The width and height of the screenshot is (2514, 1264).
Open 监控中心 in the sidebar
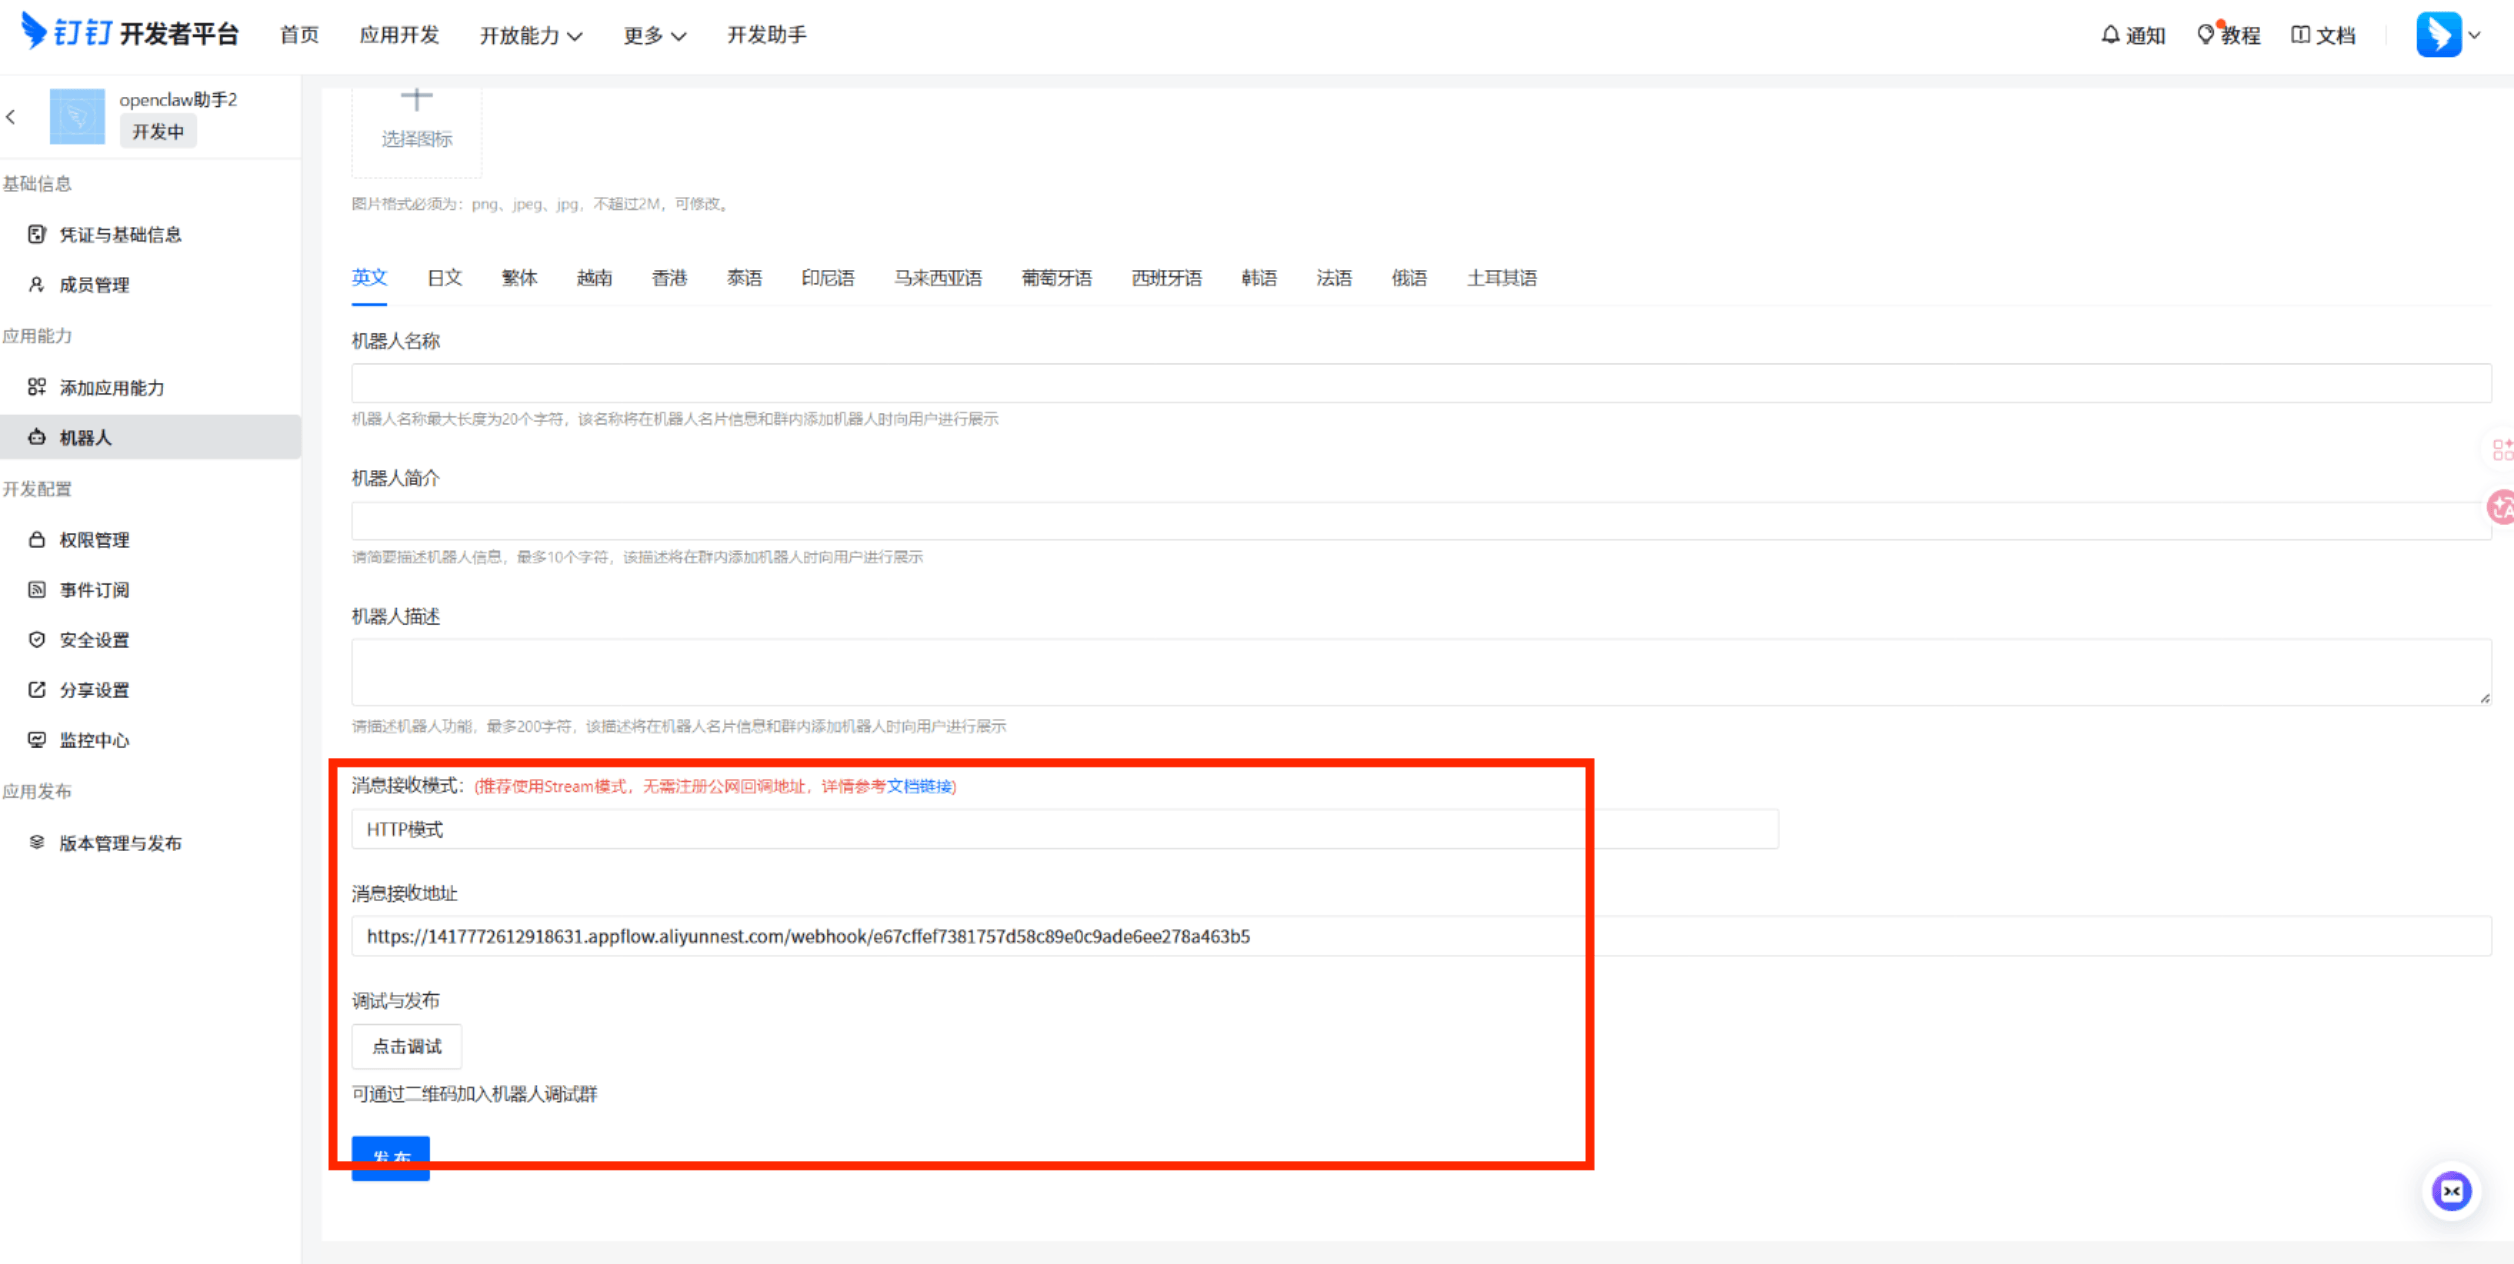click(x=94, y=740)
